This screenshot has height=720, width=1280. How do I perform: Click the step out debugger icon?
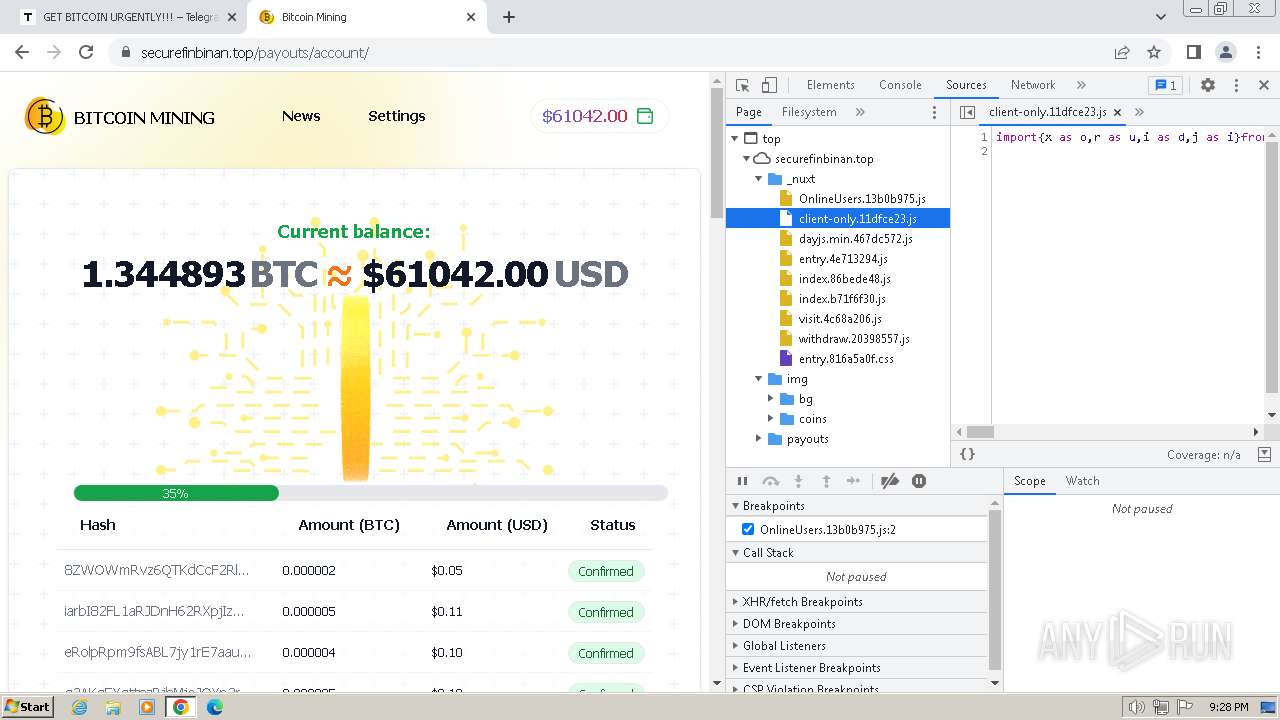(826, 481)
